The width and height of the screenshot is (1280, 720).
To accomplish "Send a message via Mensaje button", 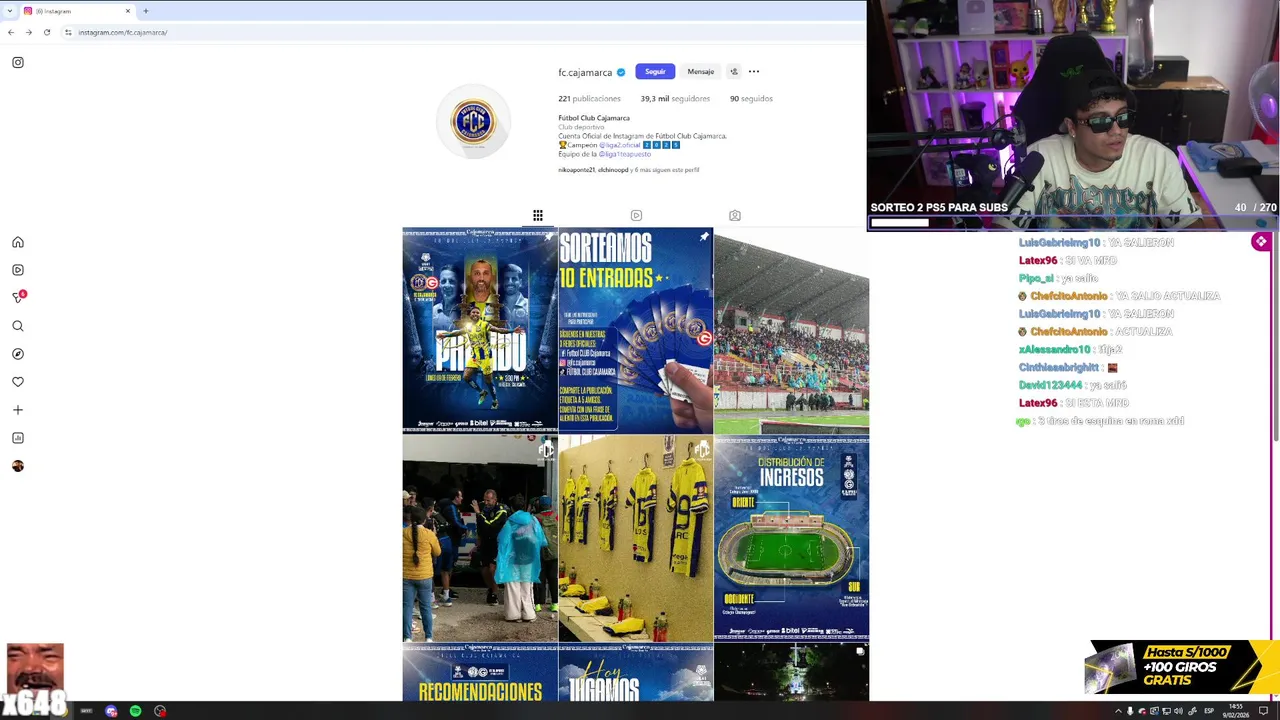I will (701, 72).
